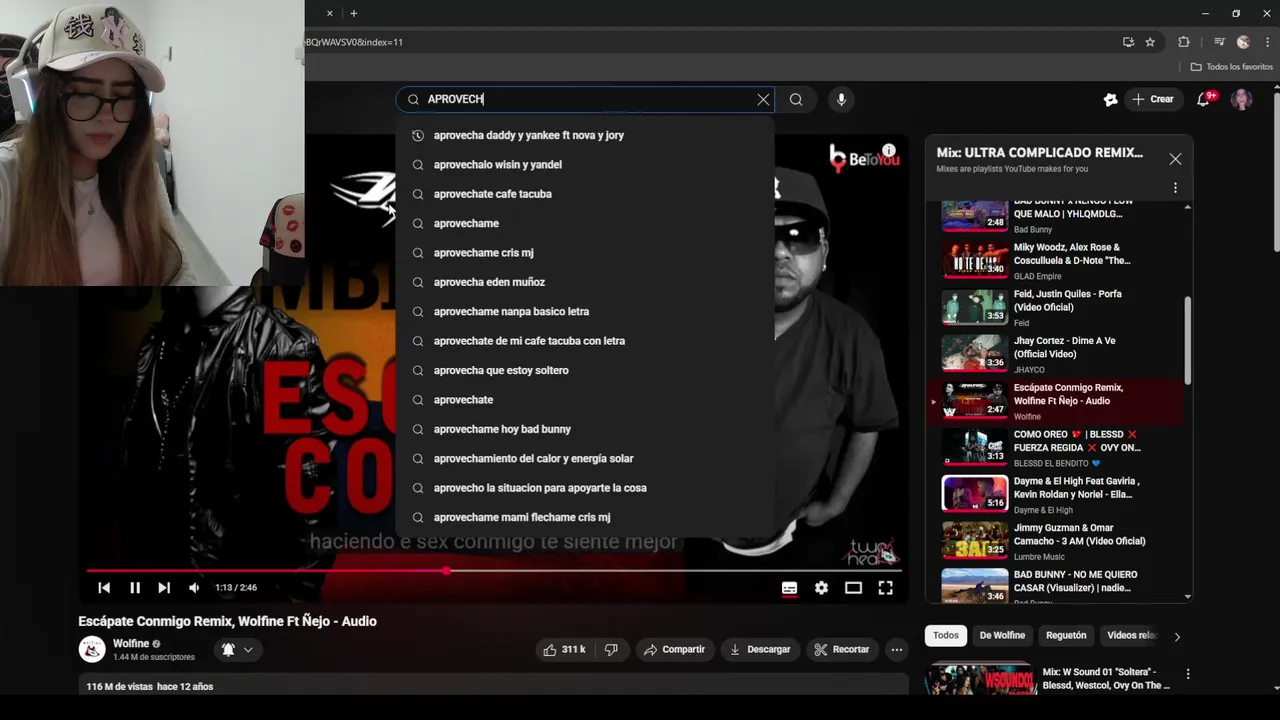Mute the video volume speaker icon
The image size is (1280, 720).
pos(194,588)
